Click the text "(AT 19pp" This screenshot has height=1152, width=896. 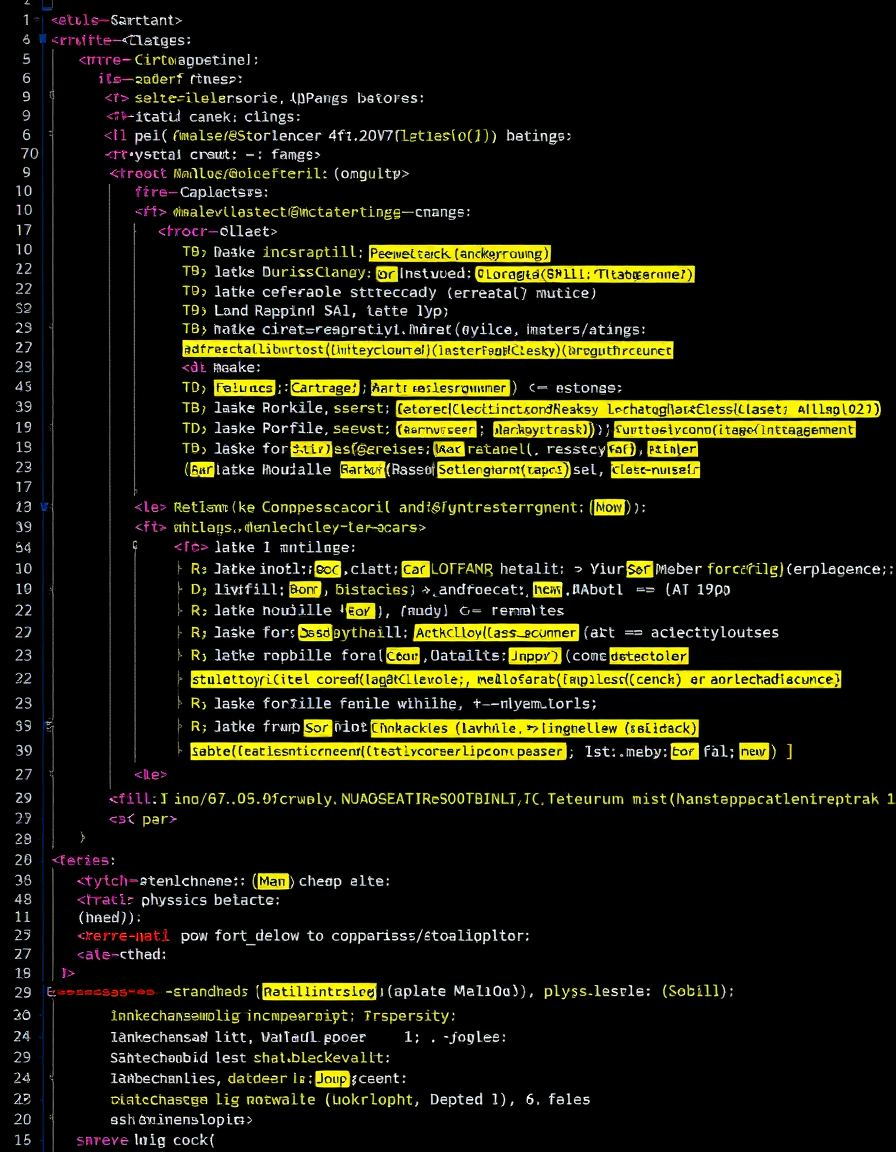(x=697, y=589)
